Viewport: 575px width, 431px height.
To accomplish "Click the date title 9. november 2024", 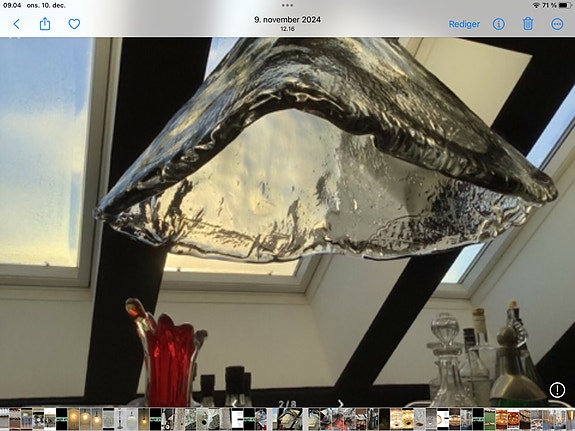I will (x=288, y=20).
